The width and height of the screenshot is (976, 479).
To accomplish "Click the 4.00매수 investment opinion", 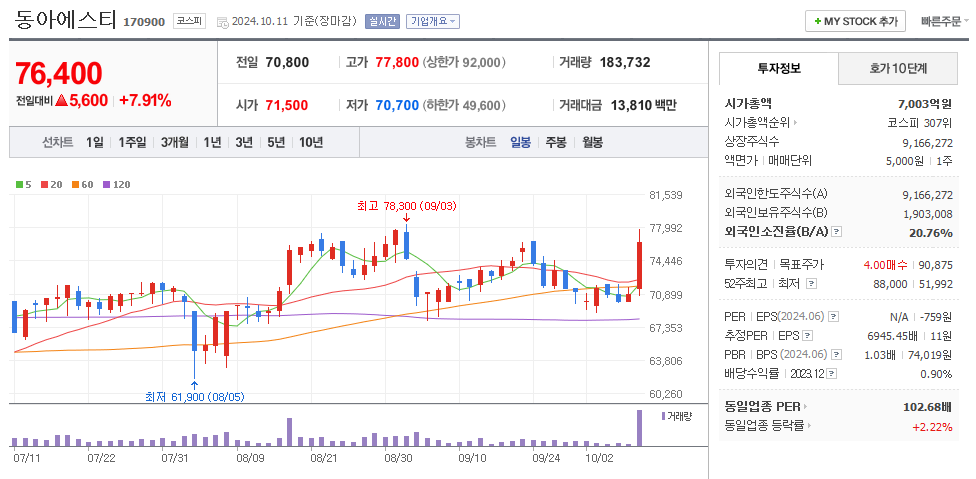I will click(x=885, y=265).
